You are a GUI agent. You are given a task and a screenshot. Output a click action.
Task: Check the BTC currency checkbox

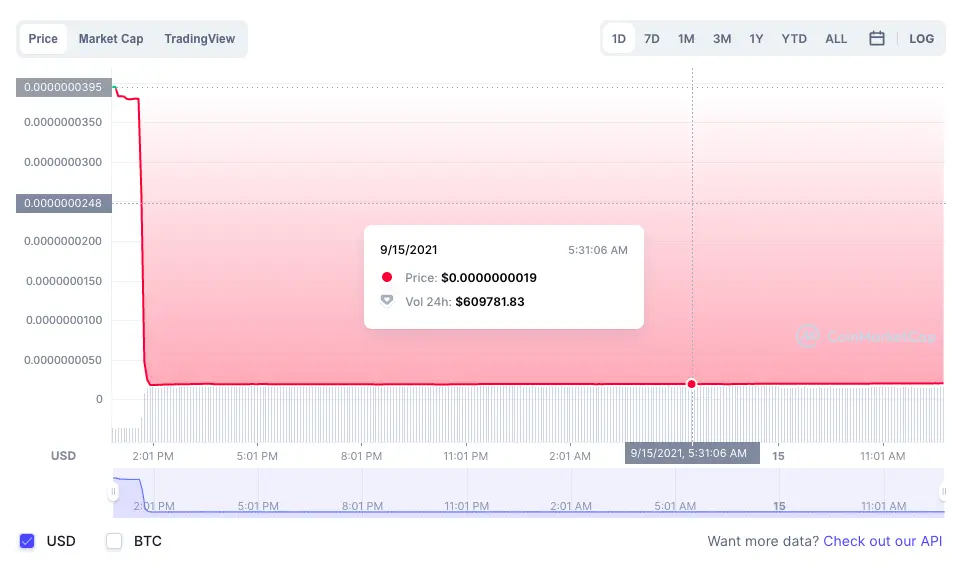point(114,541)
